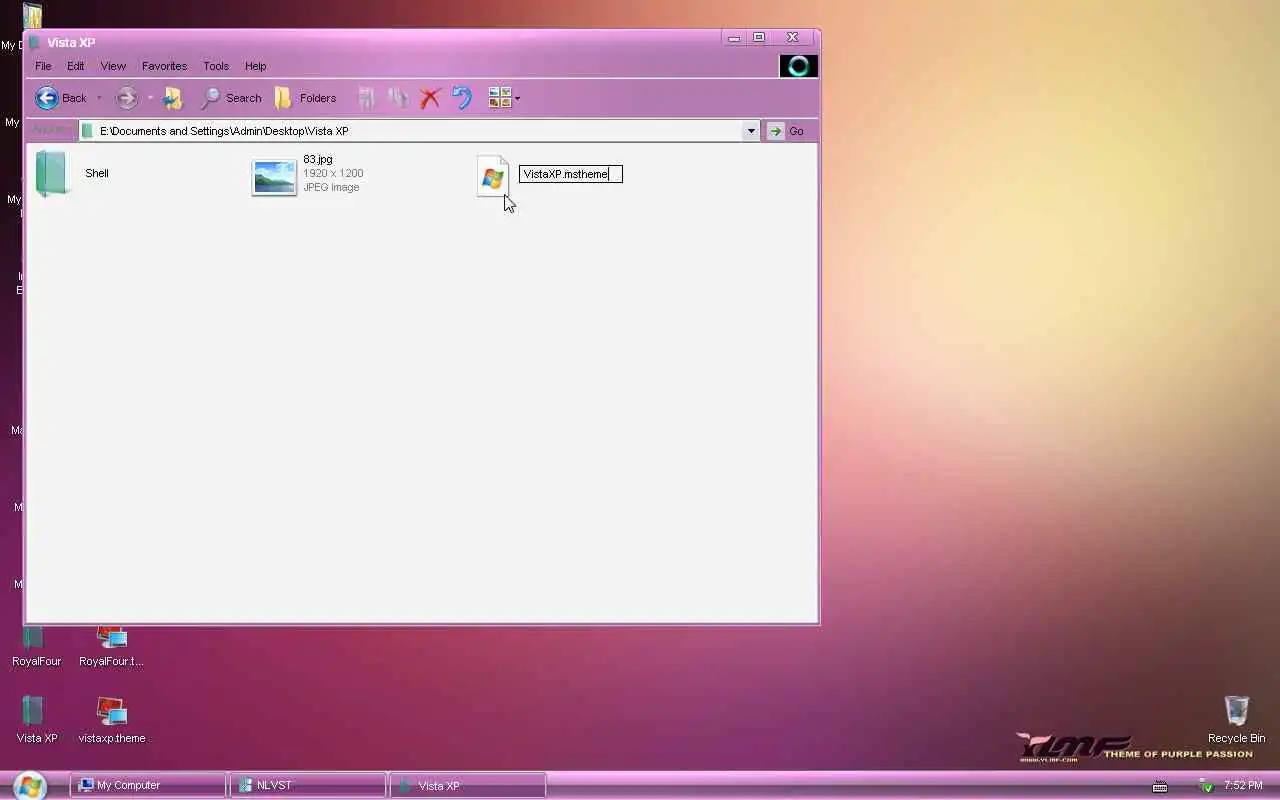Viewport: 1280px width, 800px height.
Task: Close the Vista XP window
Action: tap(792, 38)
